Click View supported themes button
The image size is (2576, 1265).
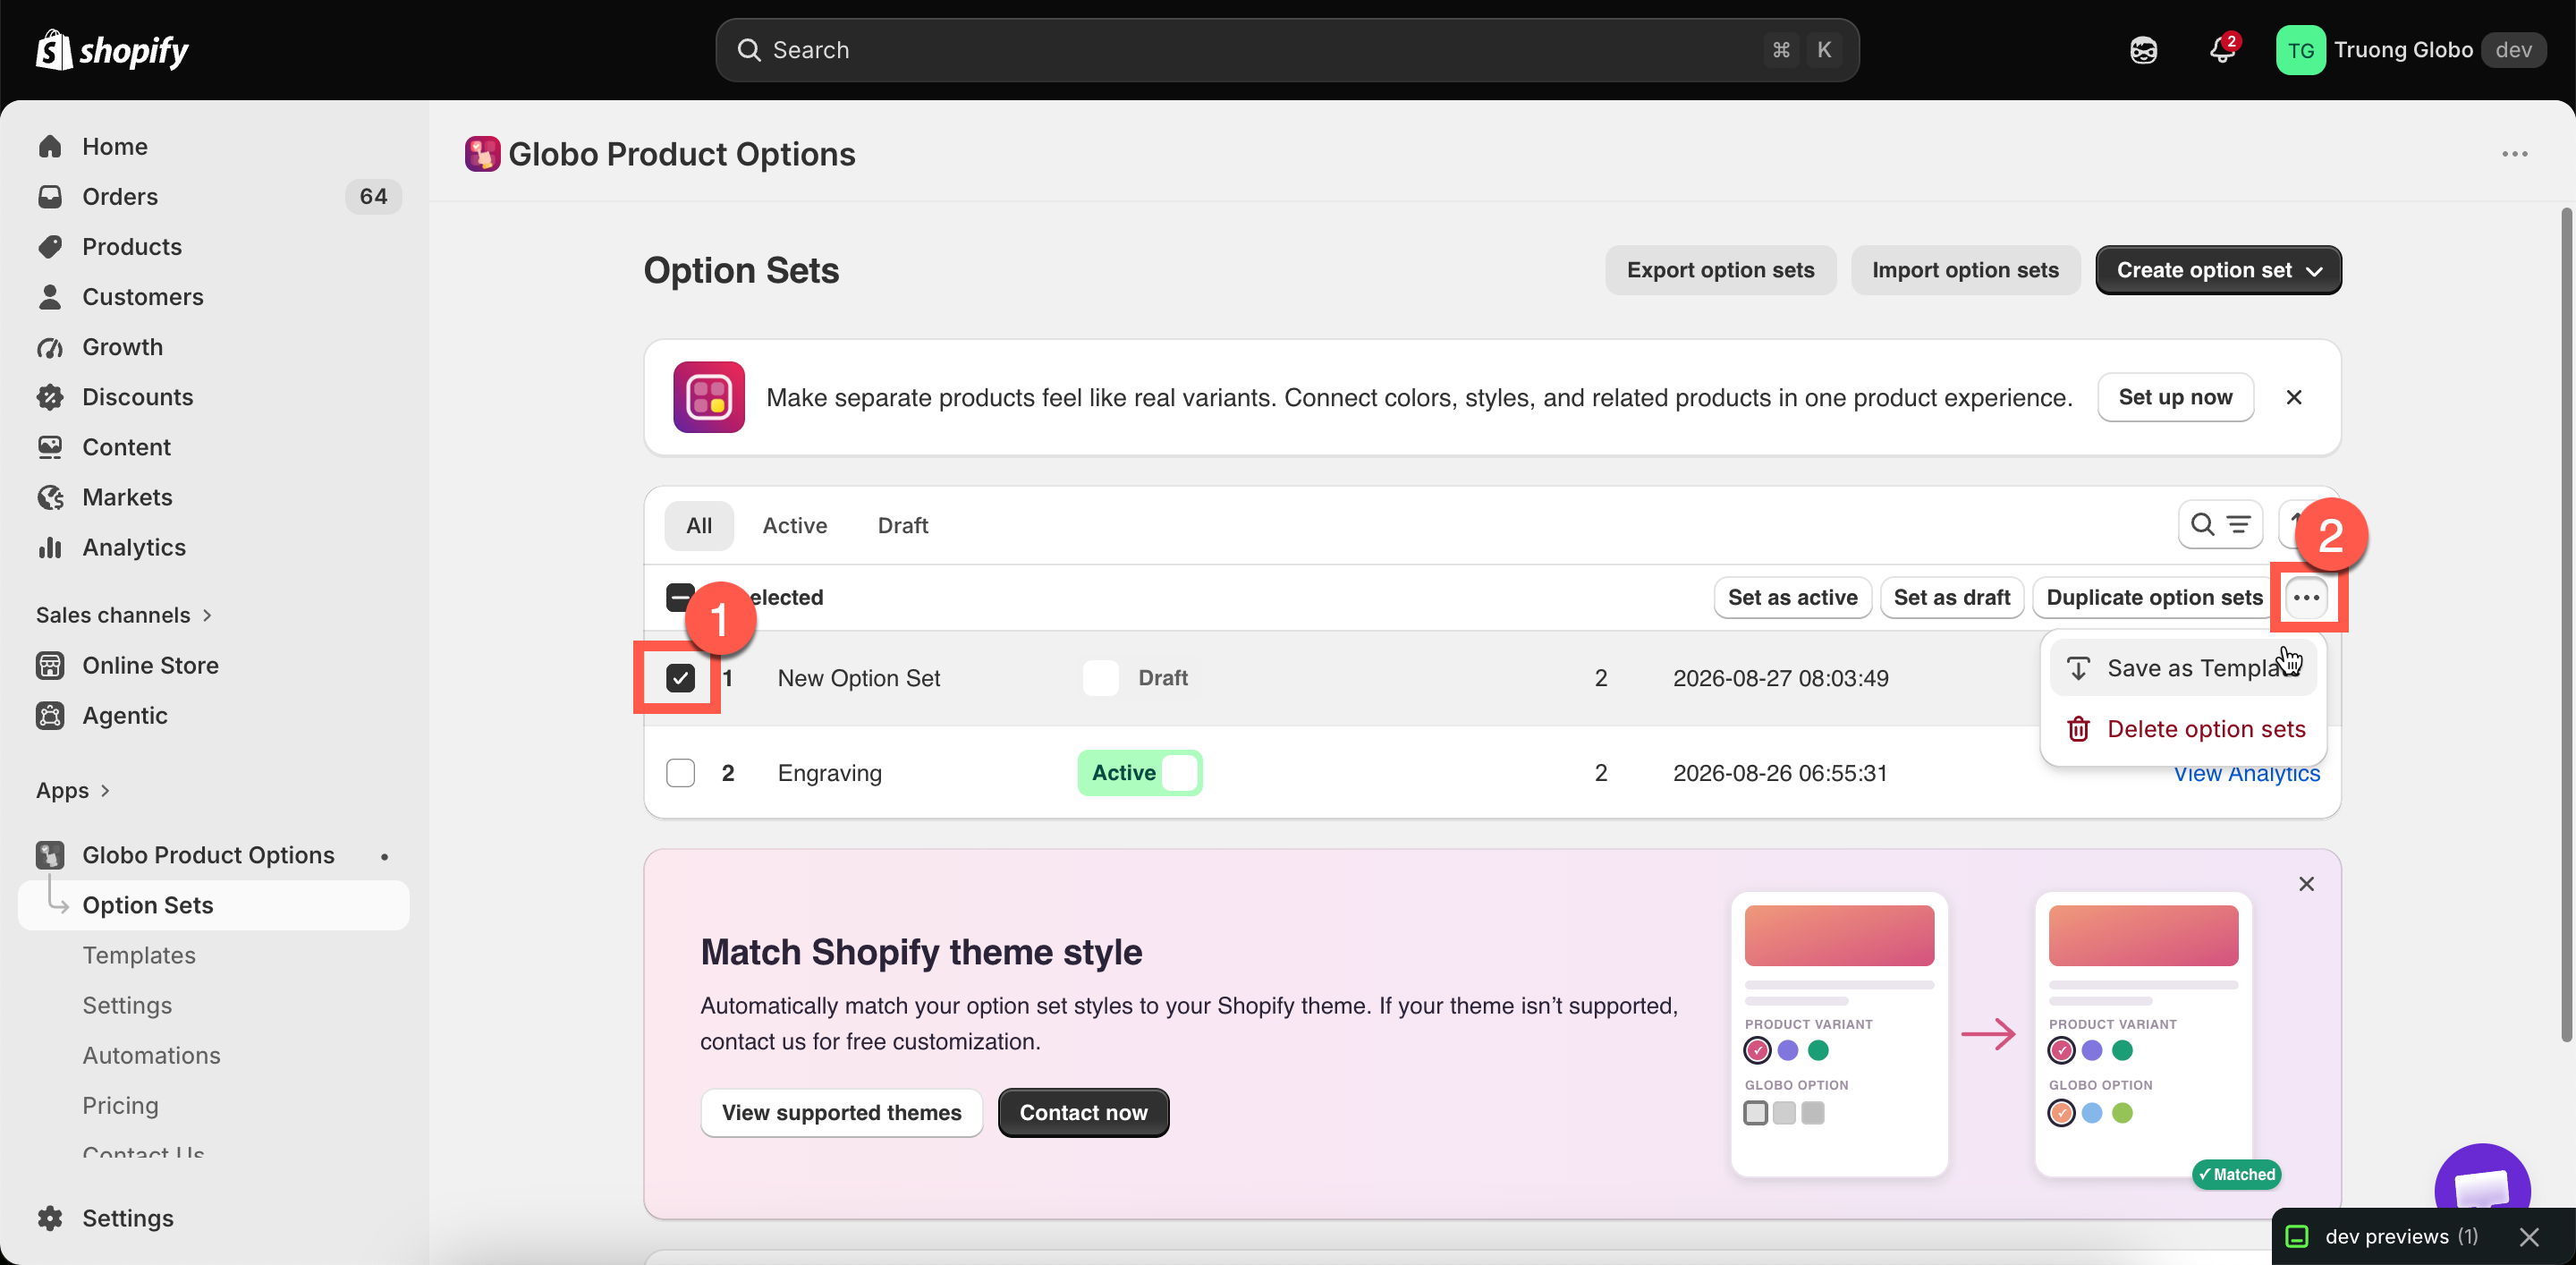tap(841, 1112)
